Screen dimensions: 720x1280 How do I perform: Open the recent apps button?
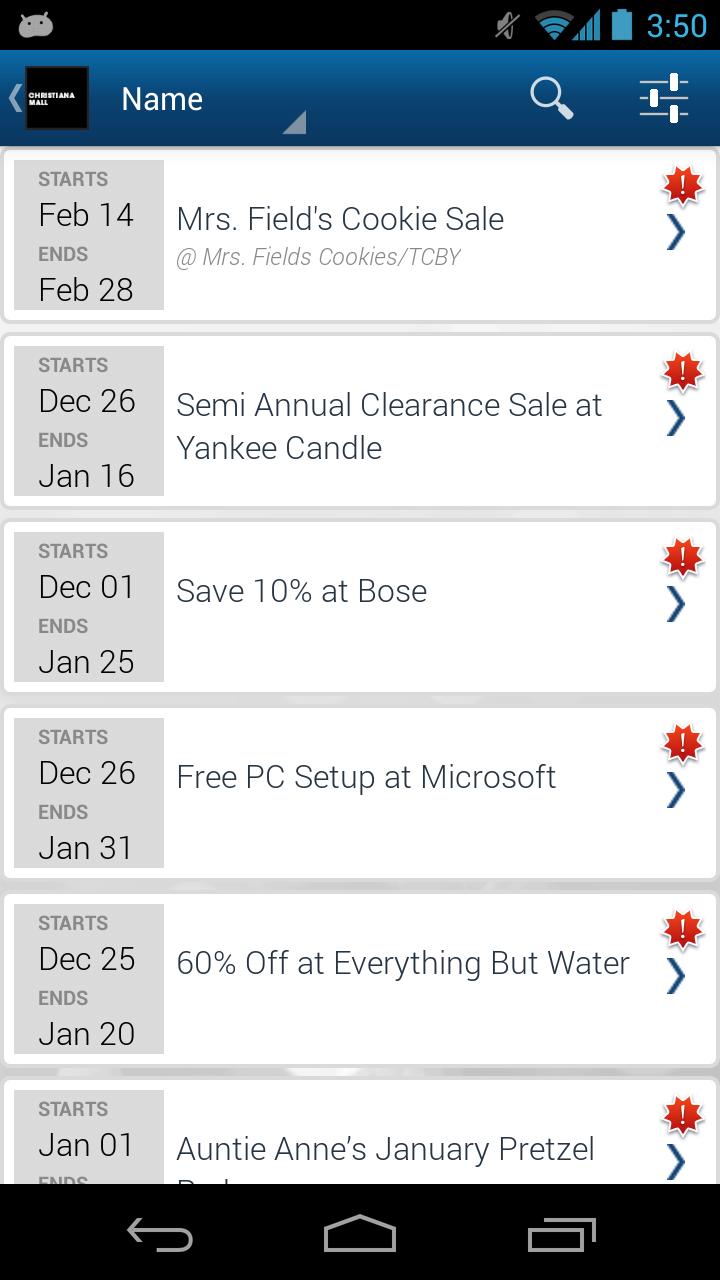[x=561, y=1235]
